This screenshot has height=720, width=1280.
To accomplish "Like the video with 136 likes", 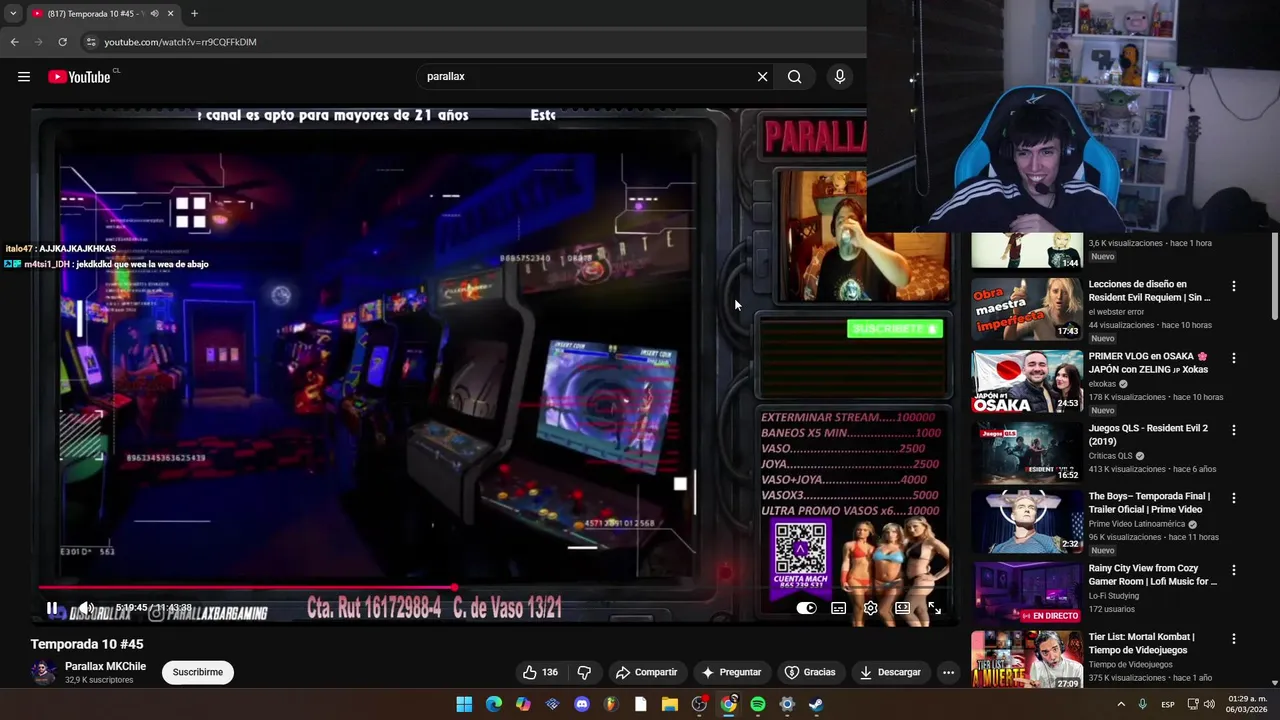I will coord(540,672).
